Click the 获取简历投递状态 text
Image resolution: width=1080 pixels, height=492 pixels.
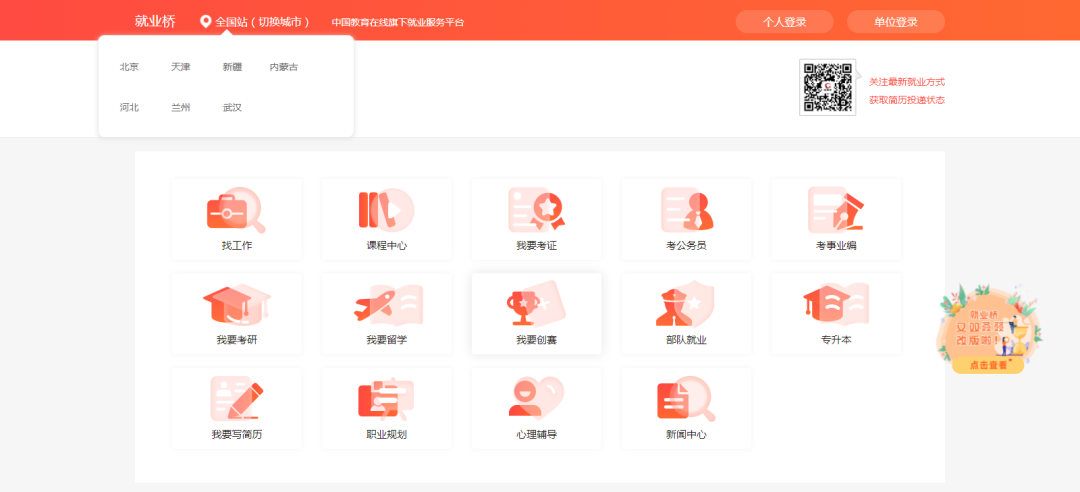tap(906, 100)
